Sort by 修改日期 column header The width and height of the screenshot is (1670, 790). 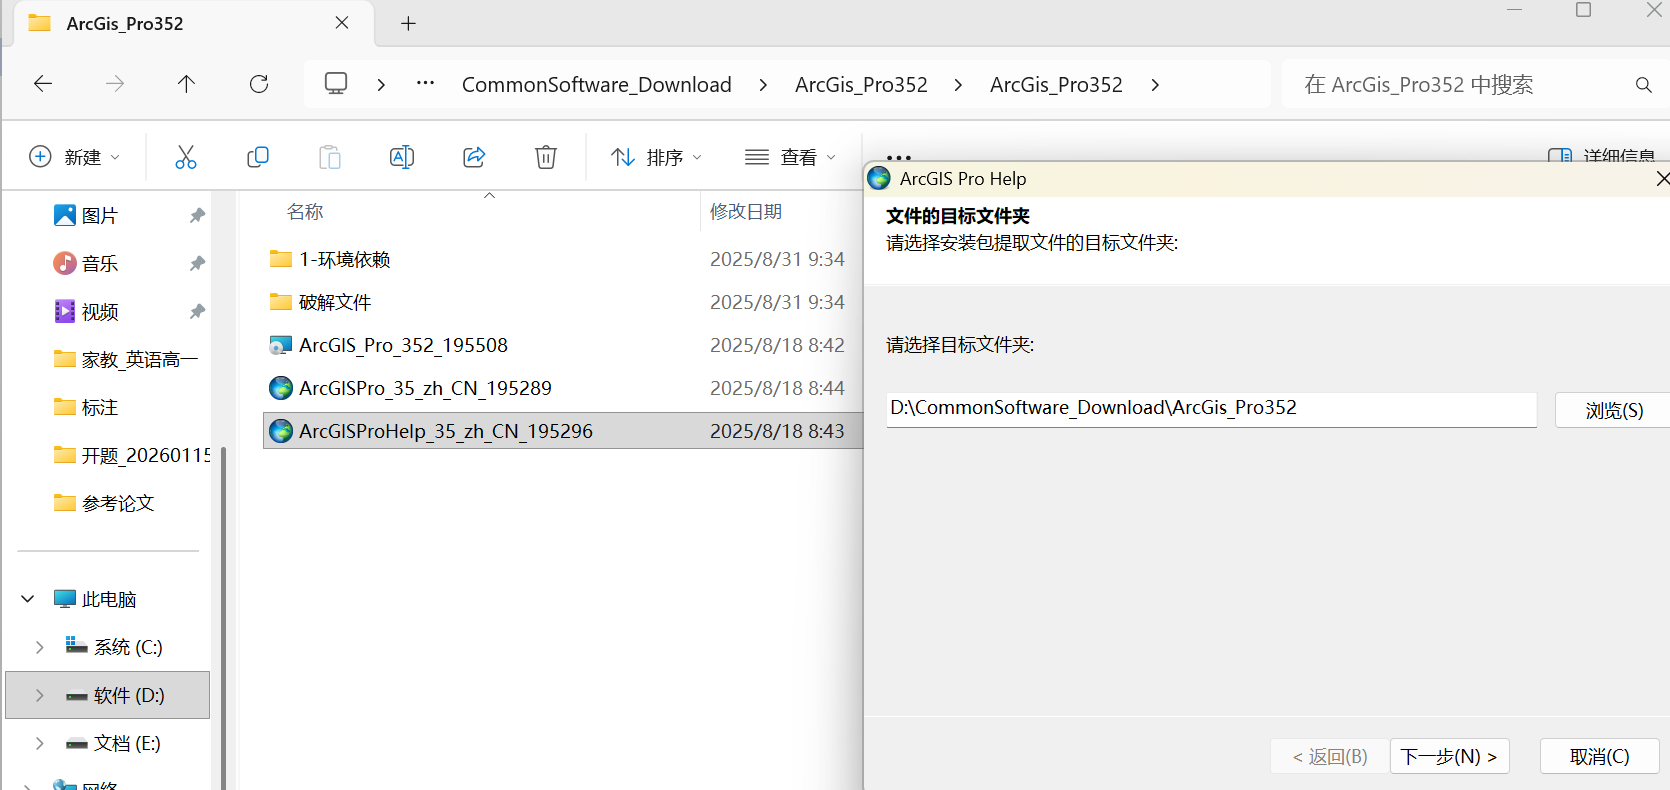click(746, 212)
